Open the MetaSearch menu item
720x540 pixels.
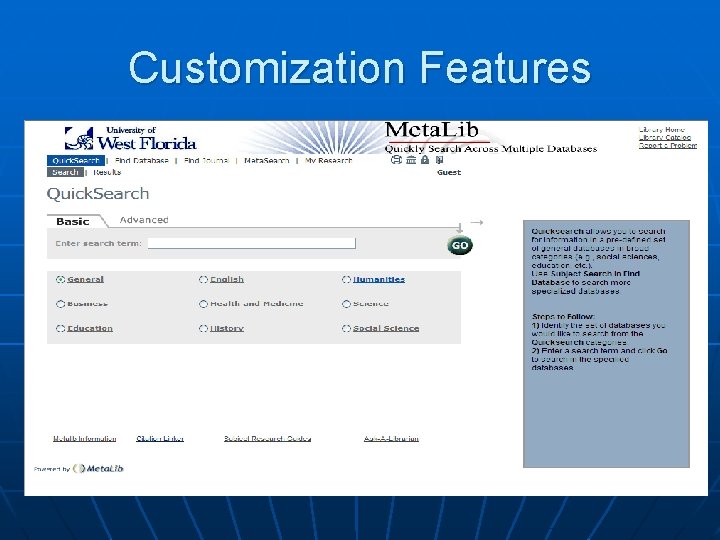266,160
